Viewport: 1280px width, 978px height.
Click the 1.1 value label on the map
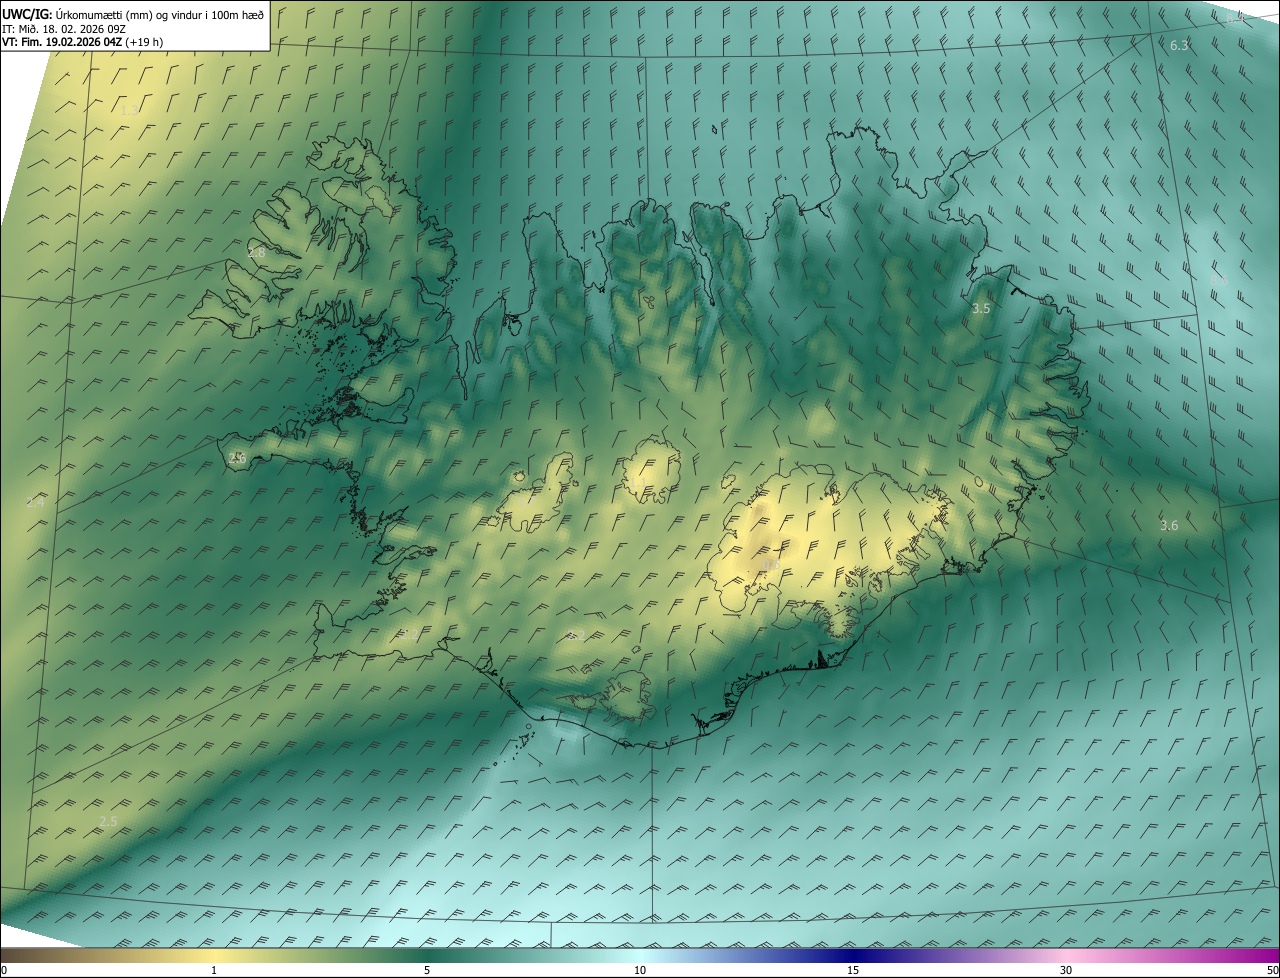[638, 483]
